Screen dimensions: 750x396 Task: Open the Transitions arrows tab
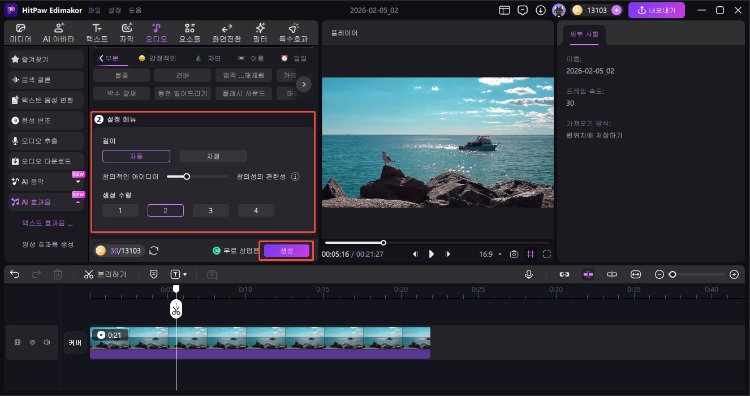[227, 33]
